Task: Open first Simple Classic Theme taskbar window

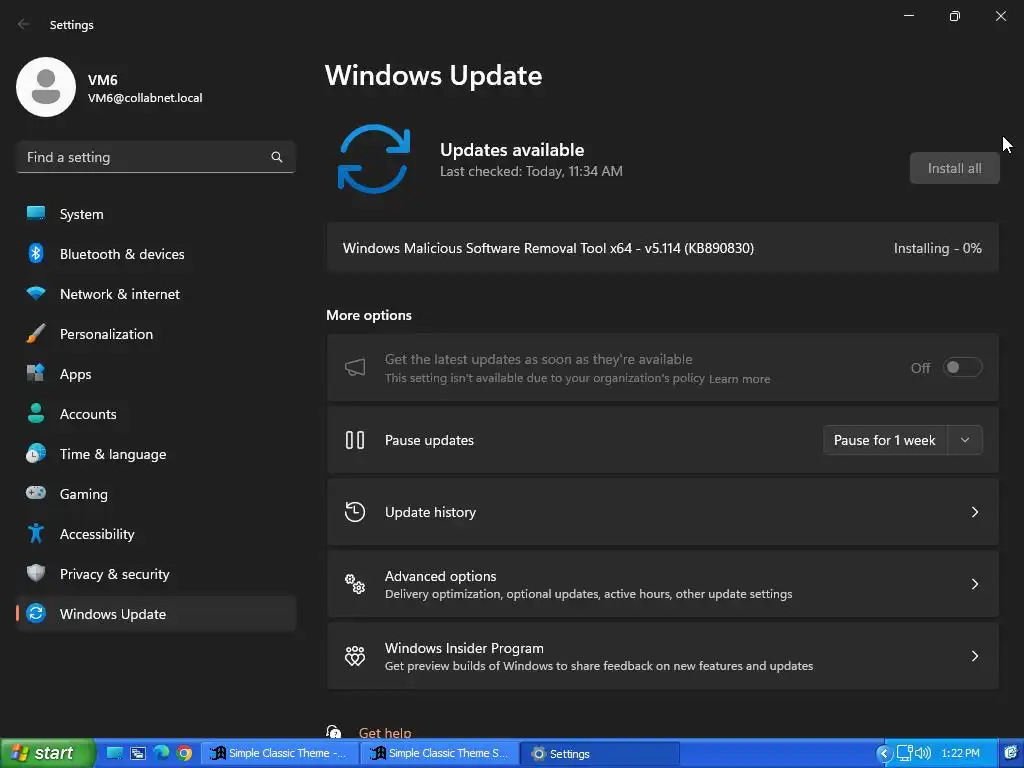Action: click(x=280, y=753)
